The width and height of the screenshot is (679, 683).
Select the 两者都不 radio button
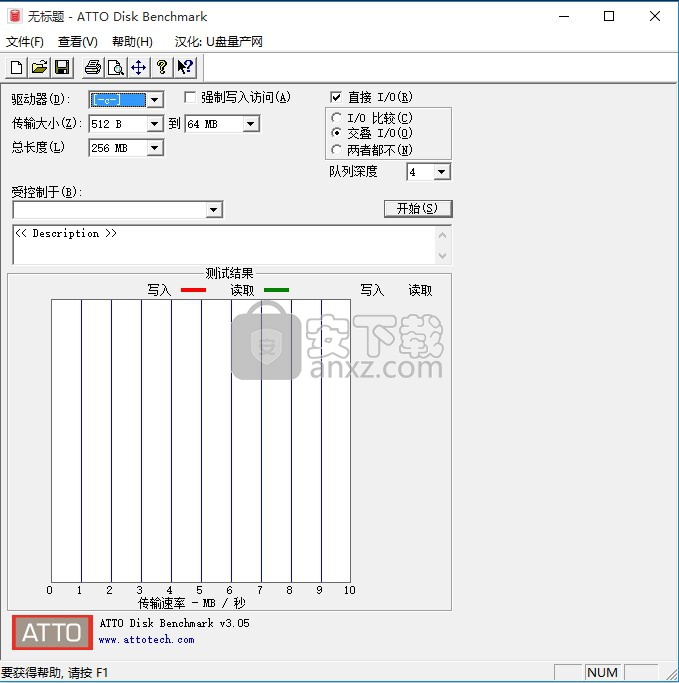click(x=336, y=150)
